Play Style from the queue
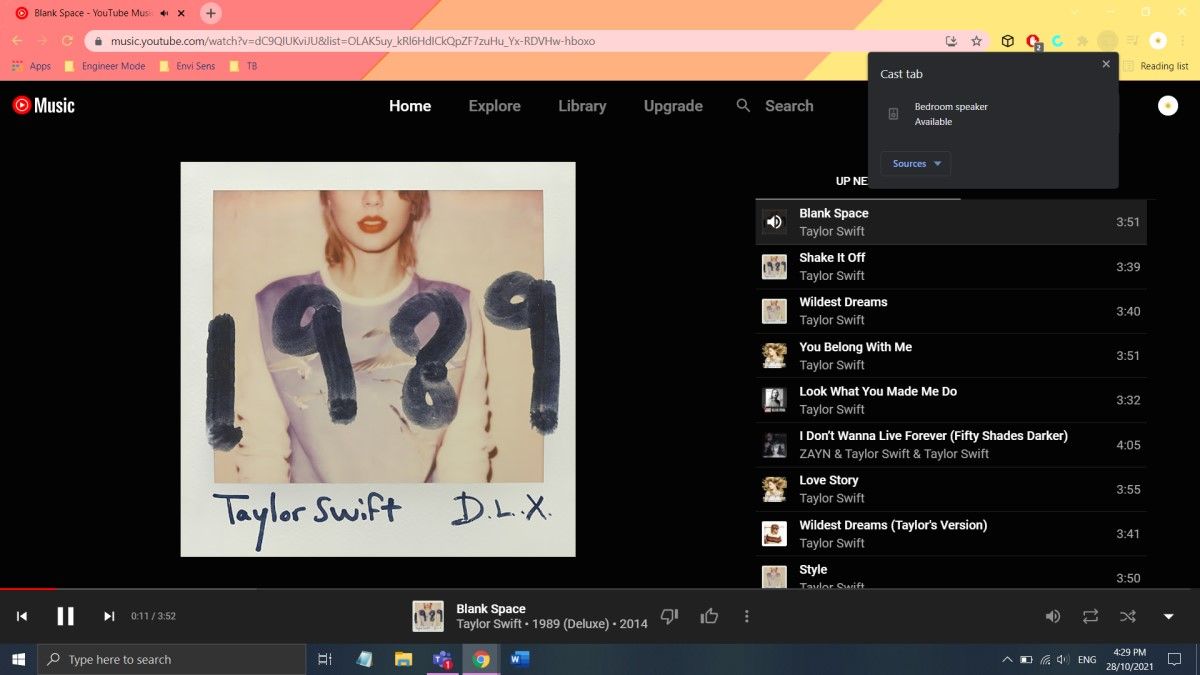 (x=951, y=574)
